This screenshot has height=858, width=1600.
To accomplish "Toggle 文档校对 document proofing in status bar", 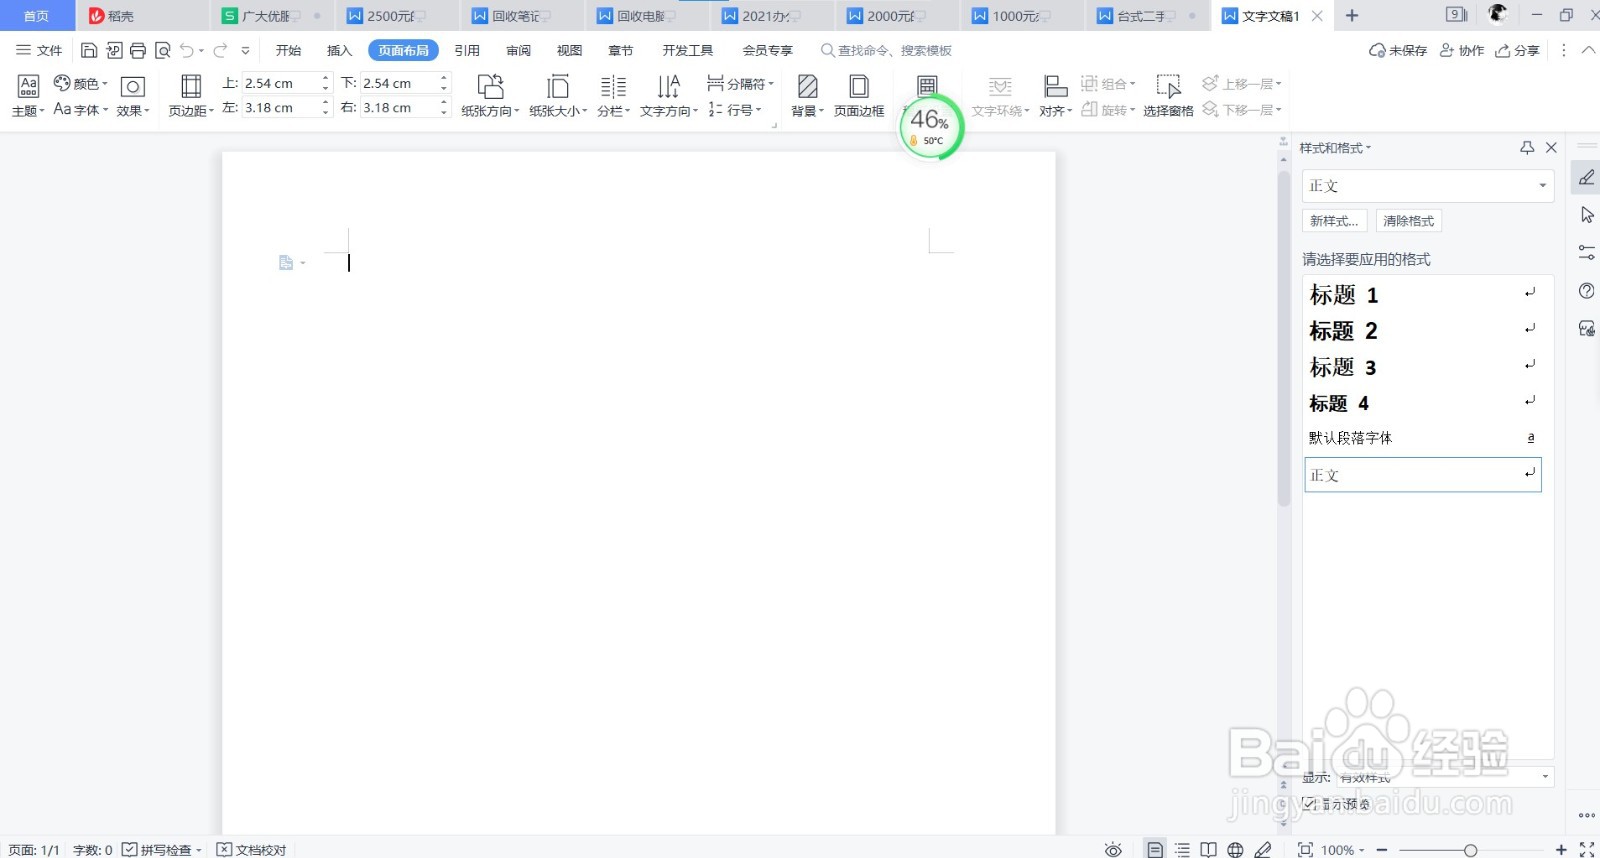I will click(252, 849).
